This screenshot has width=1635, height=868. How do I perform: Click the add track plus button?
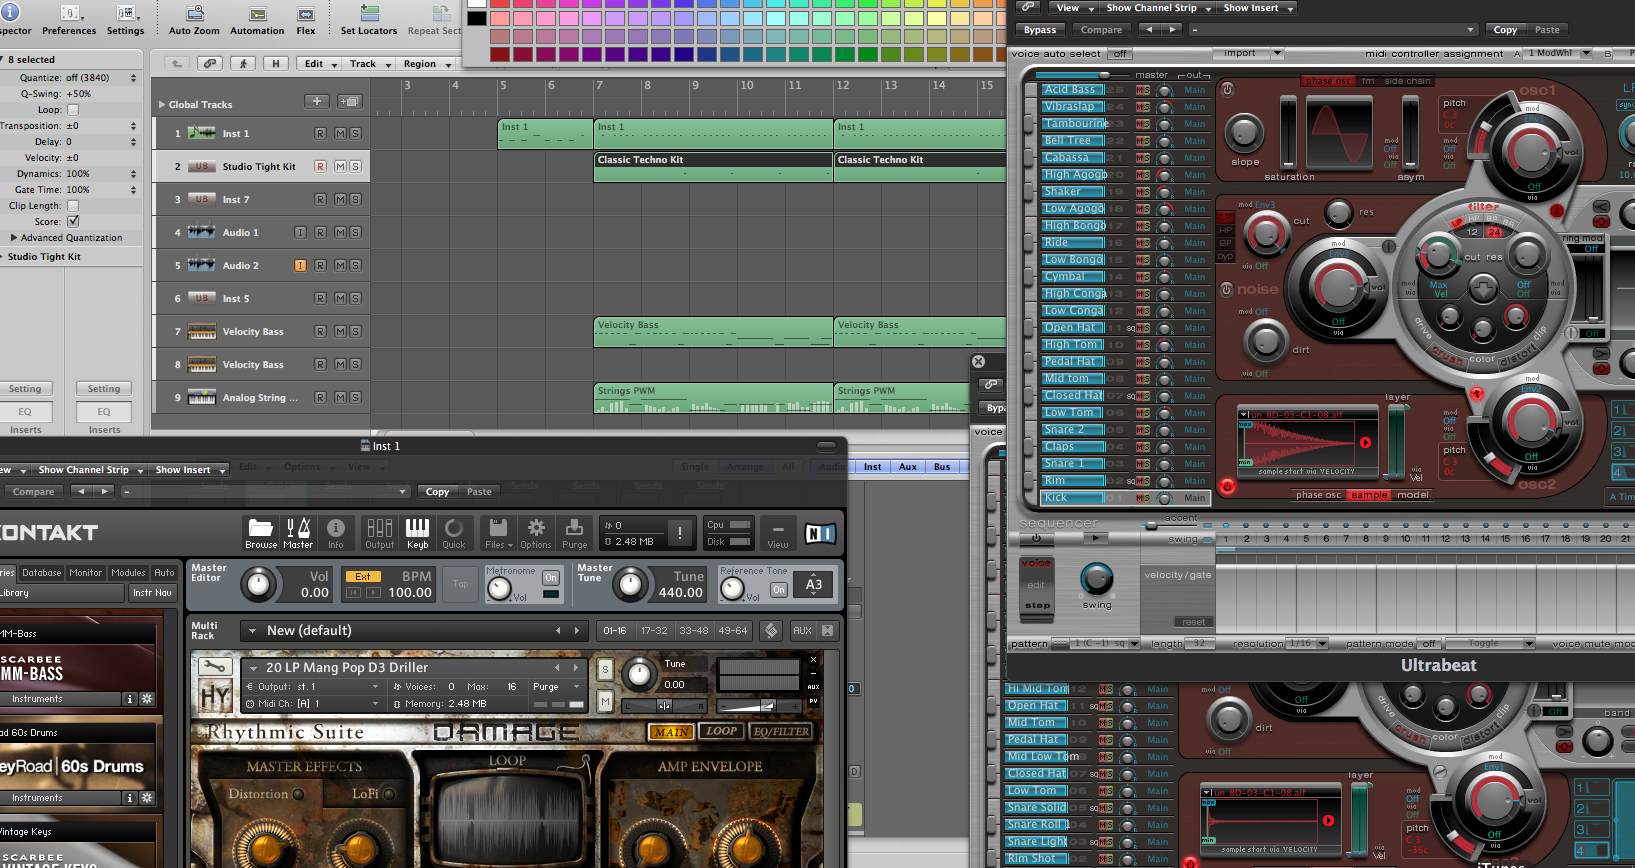point(317,101)
